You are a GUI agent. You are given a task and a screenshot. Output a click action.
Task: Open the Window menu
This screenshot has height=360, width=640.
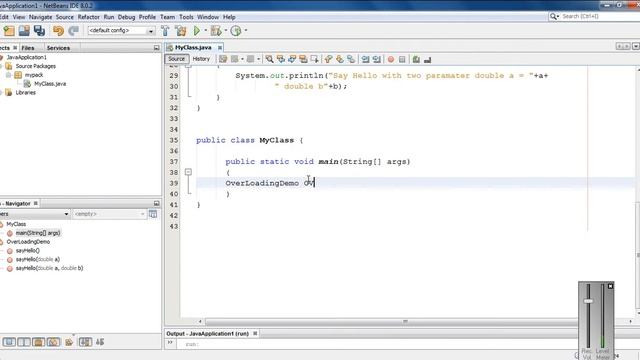208,17
